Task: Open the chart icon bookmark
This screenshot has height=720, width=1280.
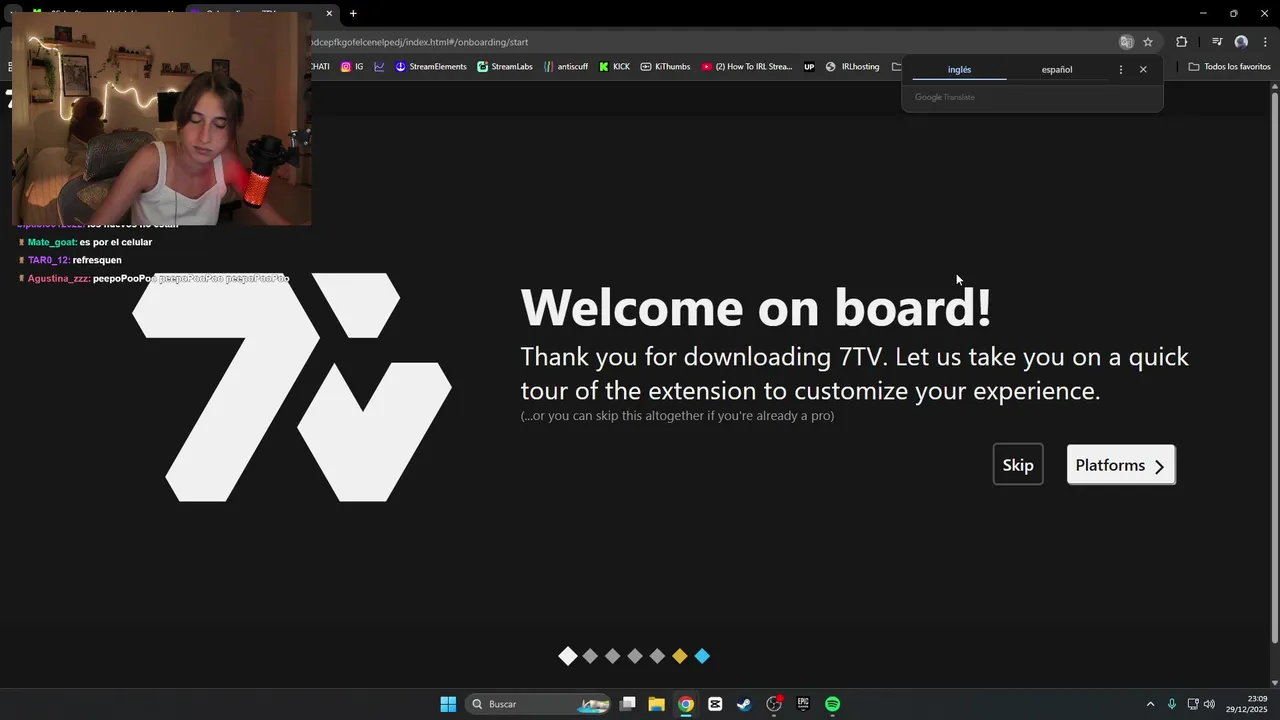Action: tap(380, 67)
